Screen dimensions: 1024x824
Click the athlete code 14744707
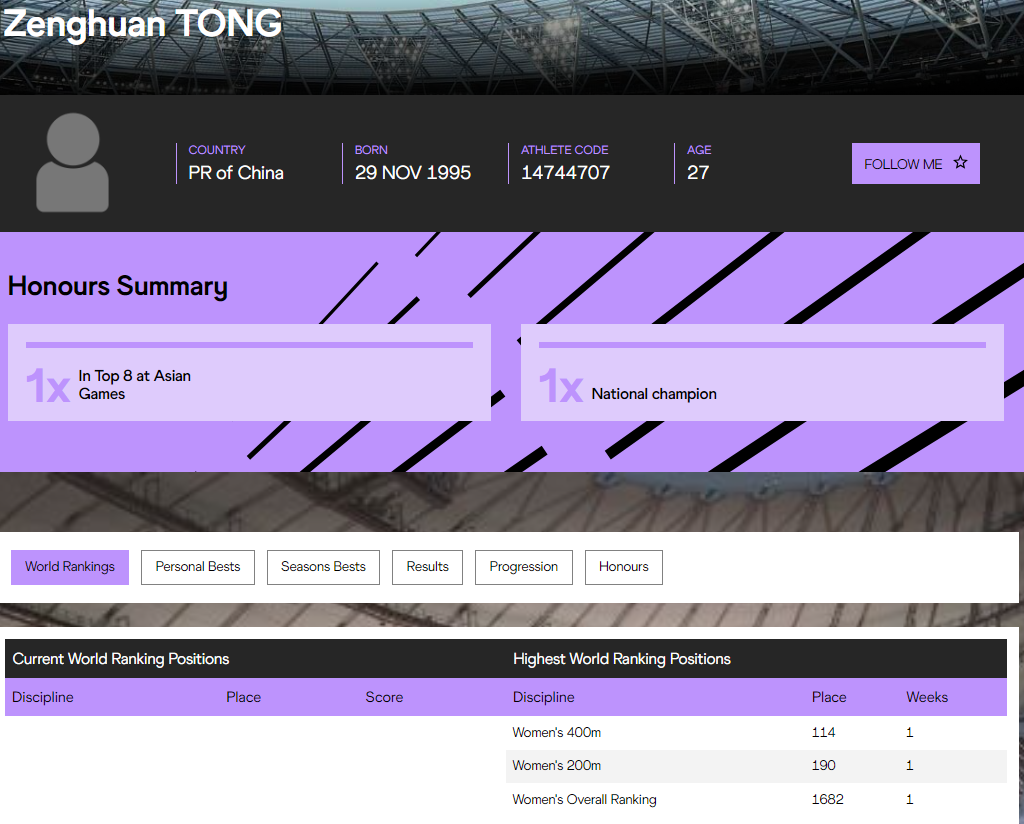pos(565,173)
